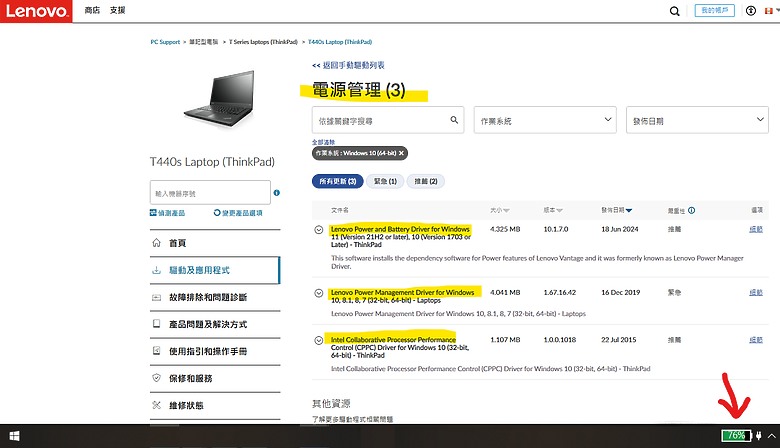
Task: Click T Series laptops breadcrumb
Action: (x=263, y=42)
